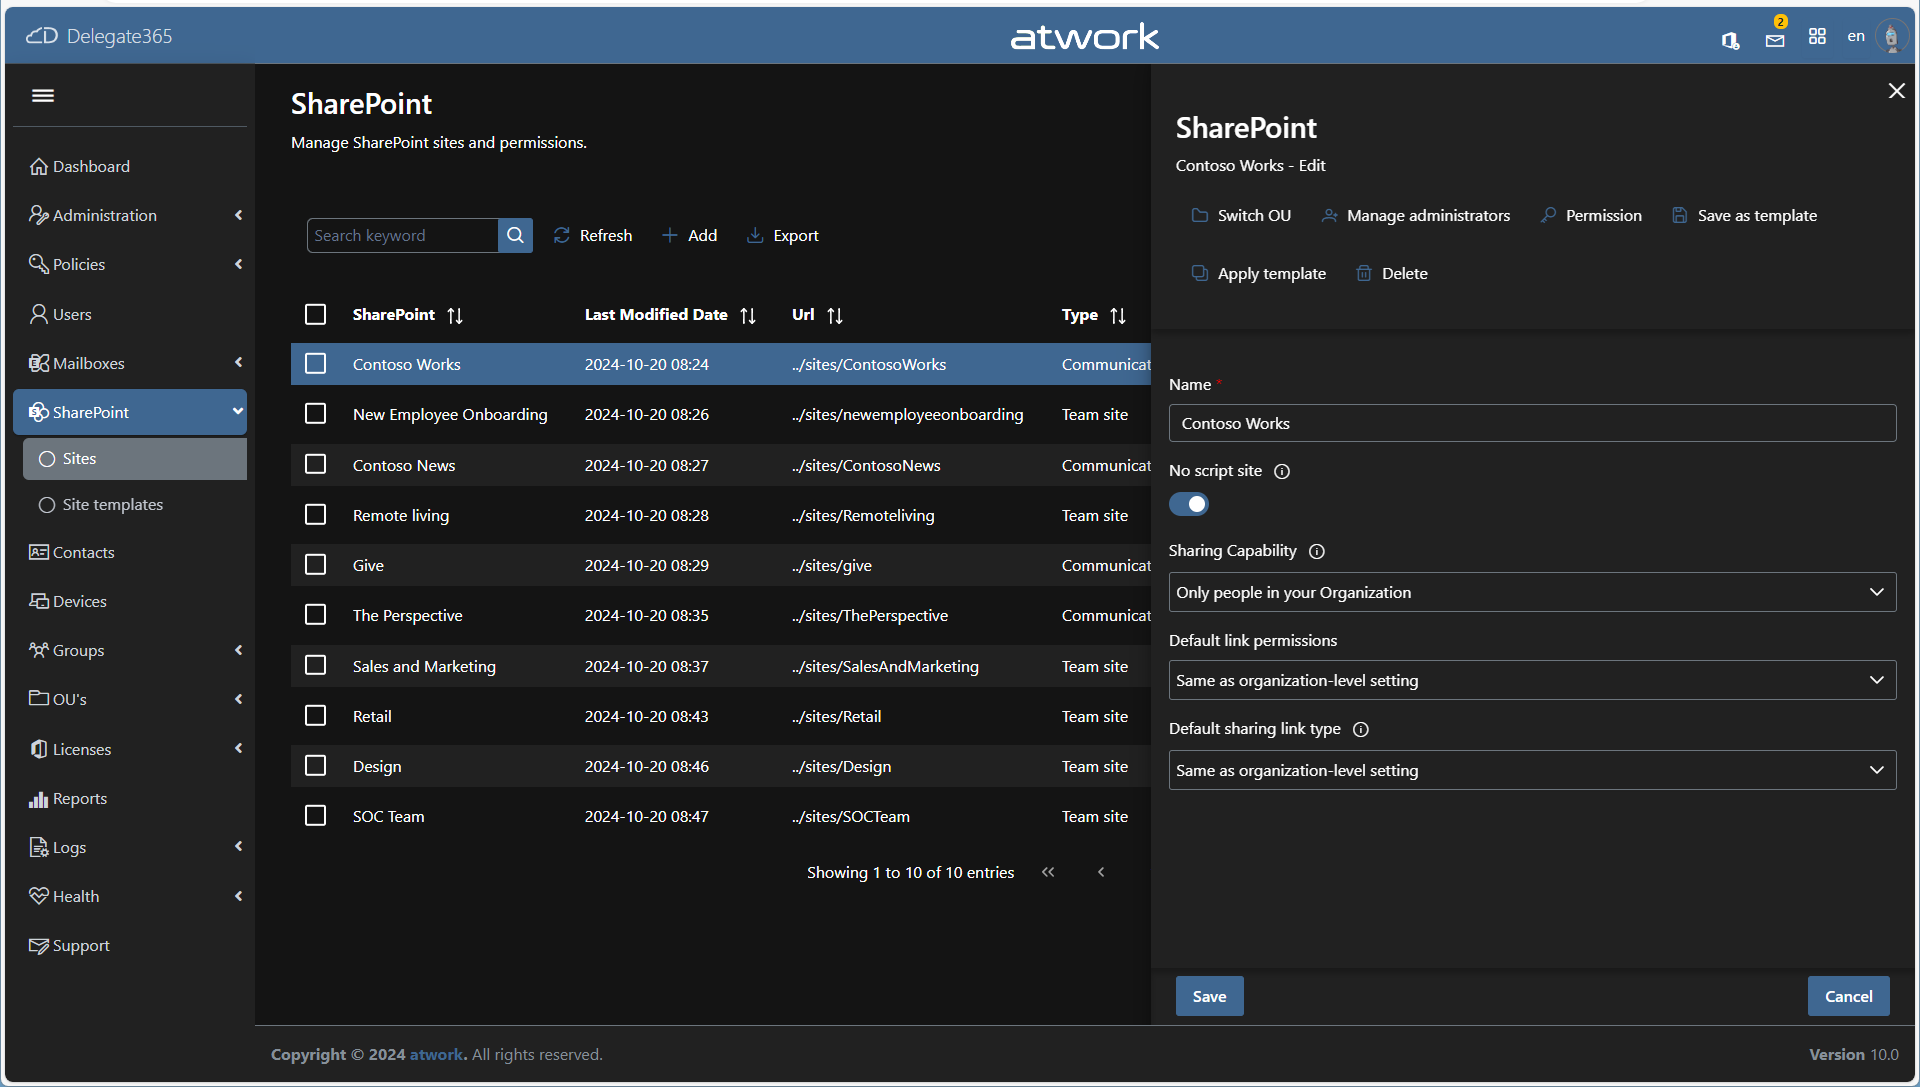The height and width of the screenshot is (1087, 1920).
Task: Click the Support envelope icon
Action: click(39, 945)
